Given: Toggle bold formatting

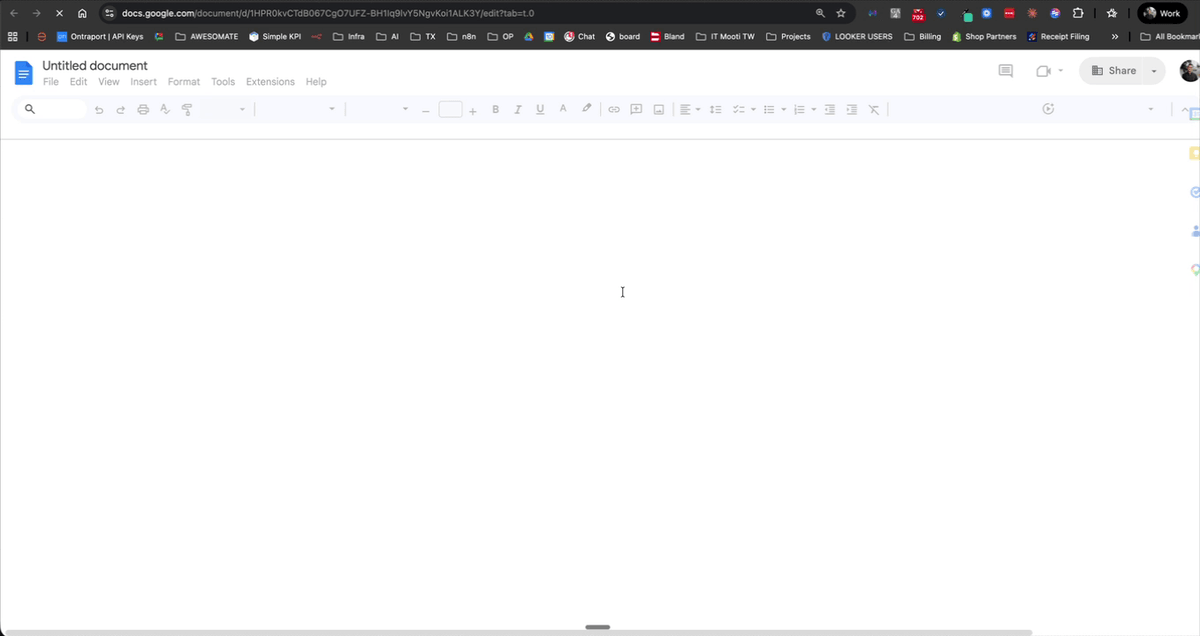Looking at the screenshot, I should point(495,109).
